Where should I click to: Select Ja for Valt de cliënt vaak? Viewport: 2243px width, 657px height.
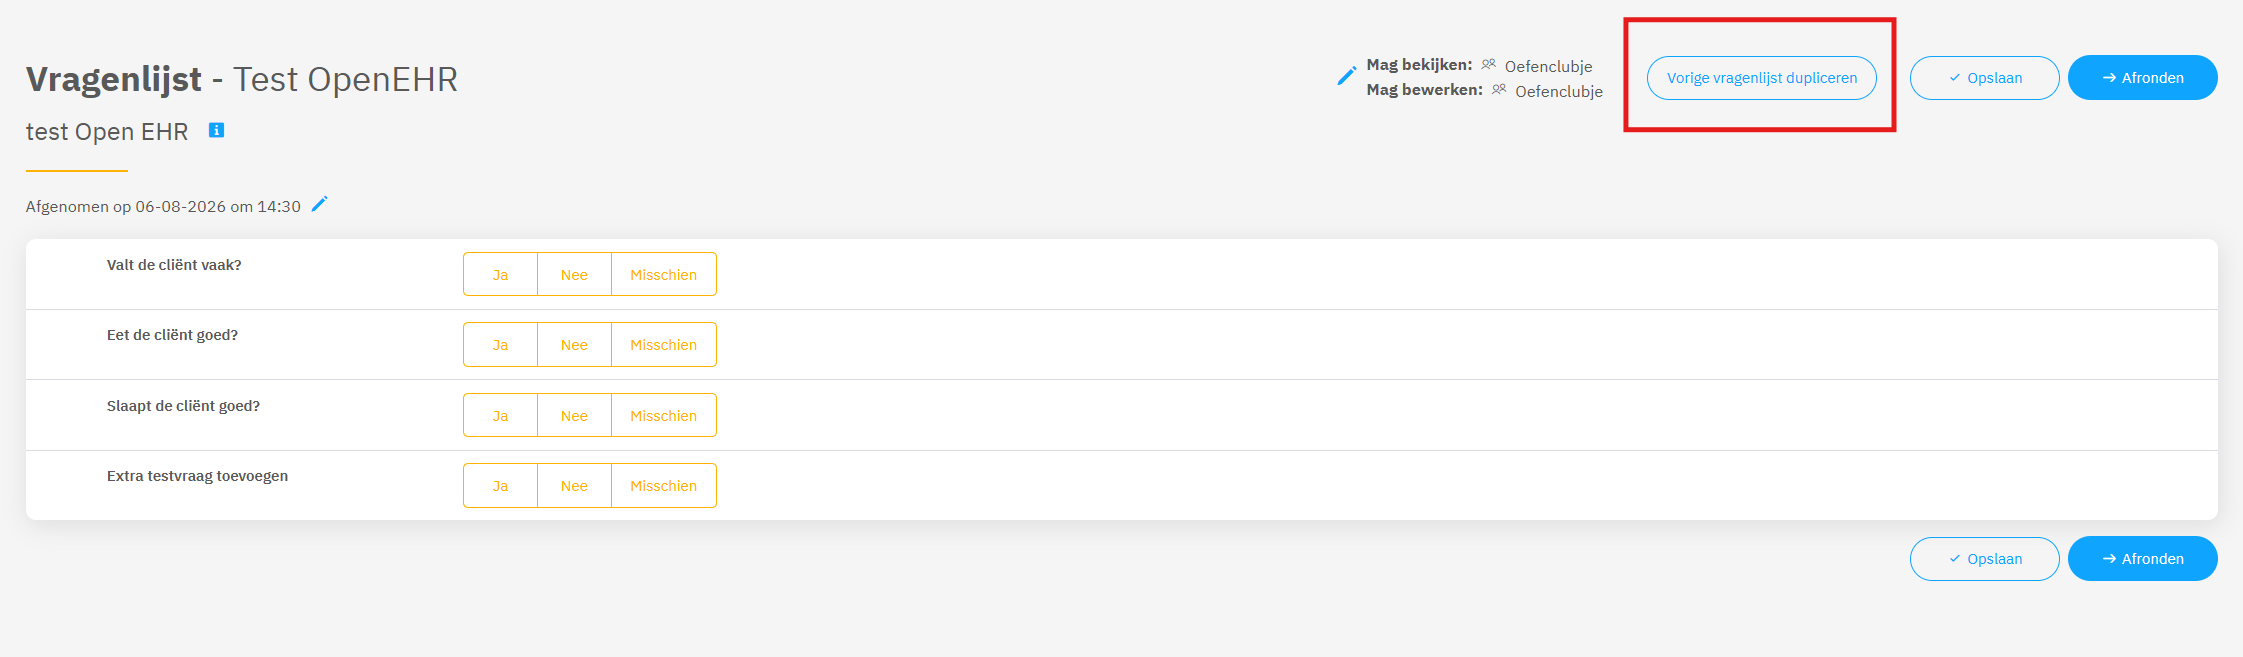(x=500, y=274)
